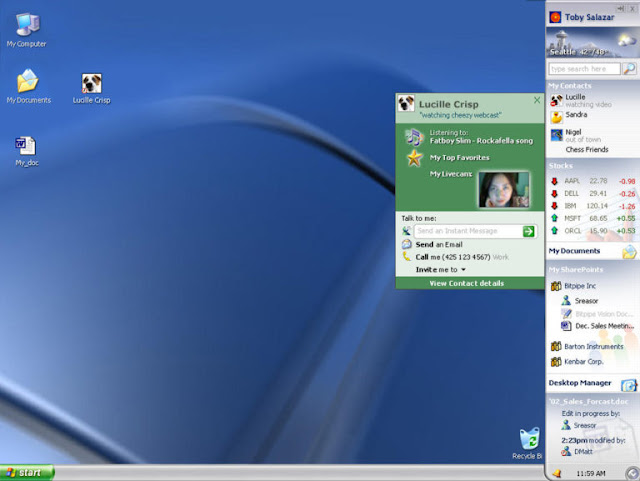Click the green send message arrow
Screen dimensions: 640x481
(529, 232)
